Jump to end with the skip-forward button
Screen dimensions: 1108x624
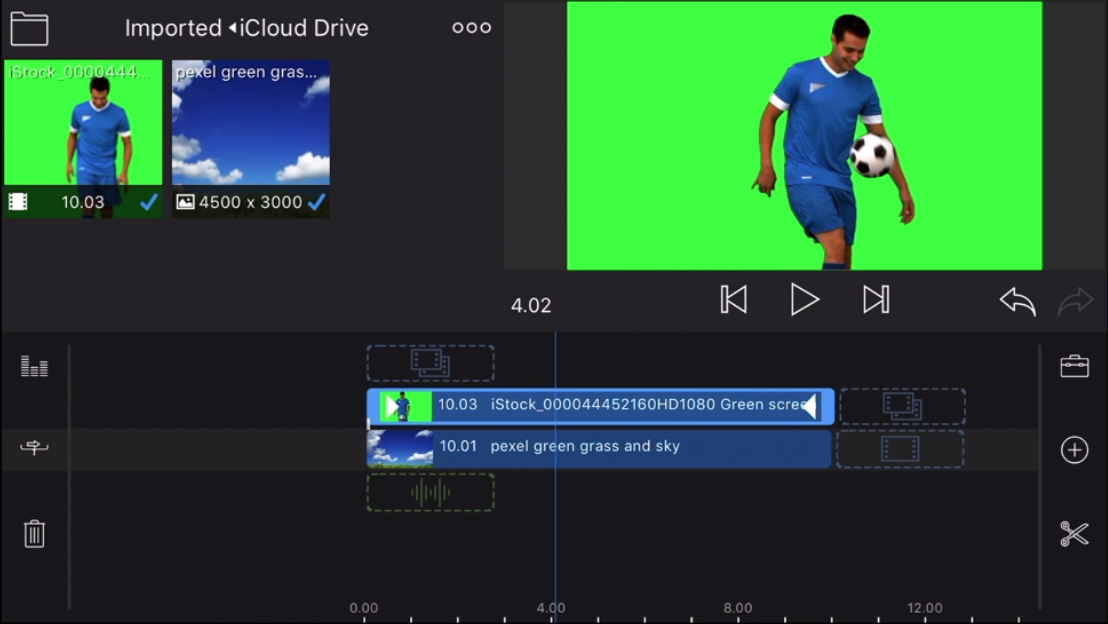coord(876,299)
